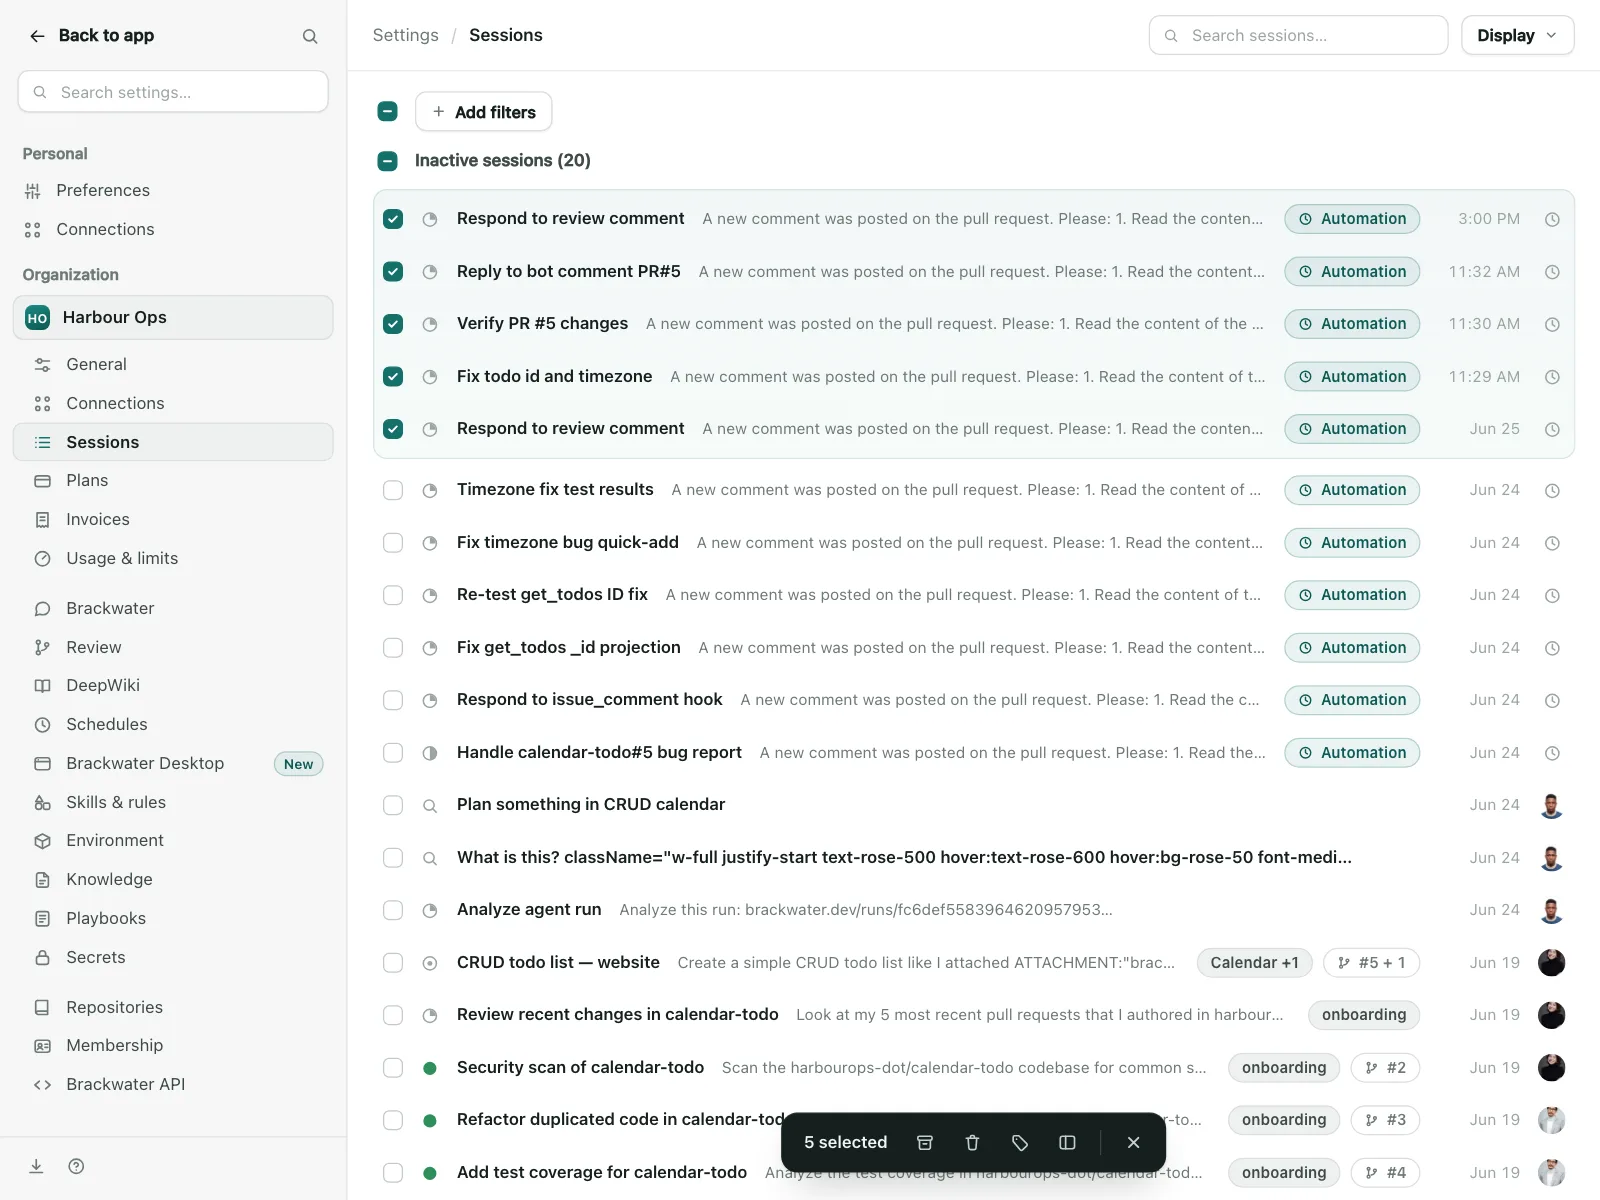Archive the 5 selected sessions
The width and height of the screenshot is (1600, 1200).
point(925,1142)
